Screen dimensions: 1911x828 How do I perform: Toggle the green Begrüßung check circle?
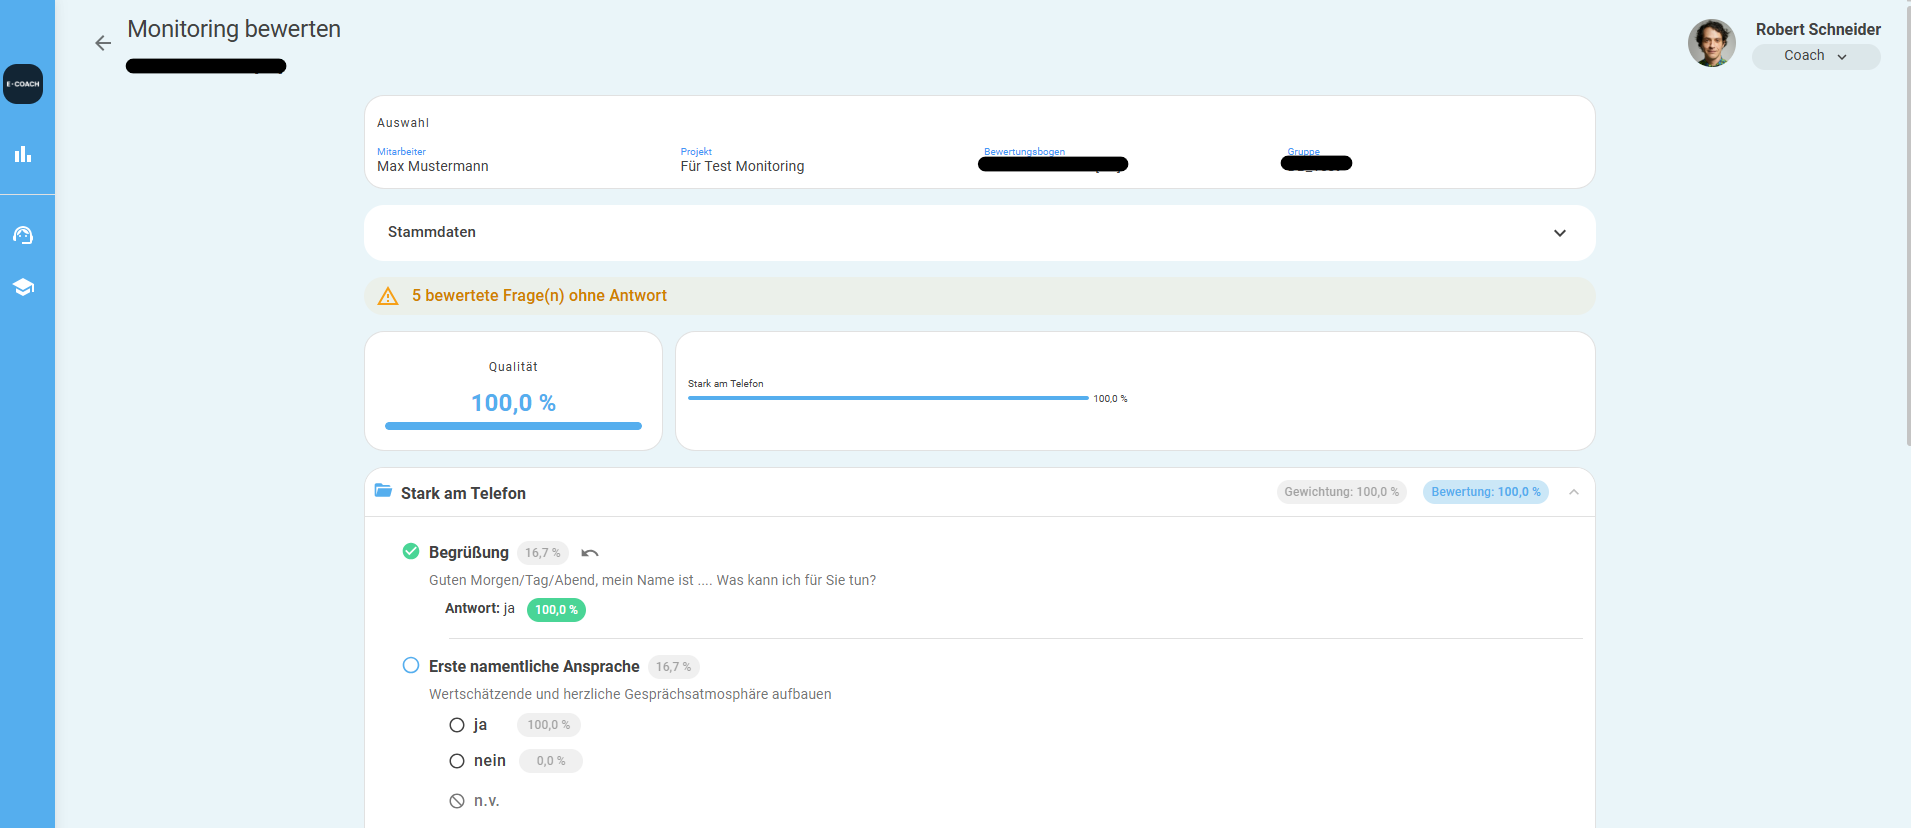pyautogui.click(x=411, y=551)
